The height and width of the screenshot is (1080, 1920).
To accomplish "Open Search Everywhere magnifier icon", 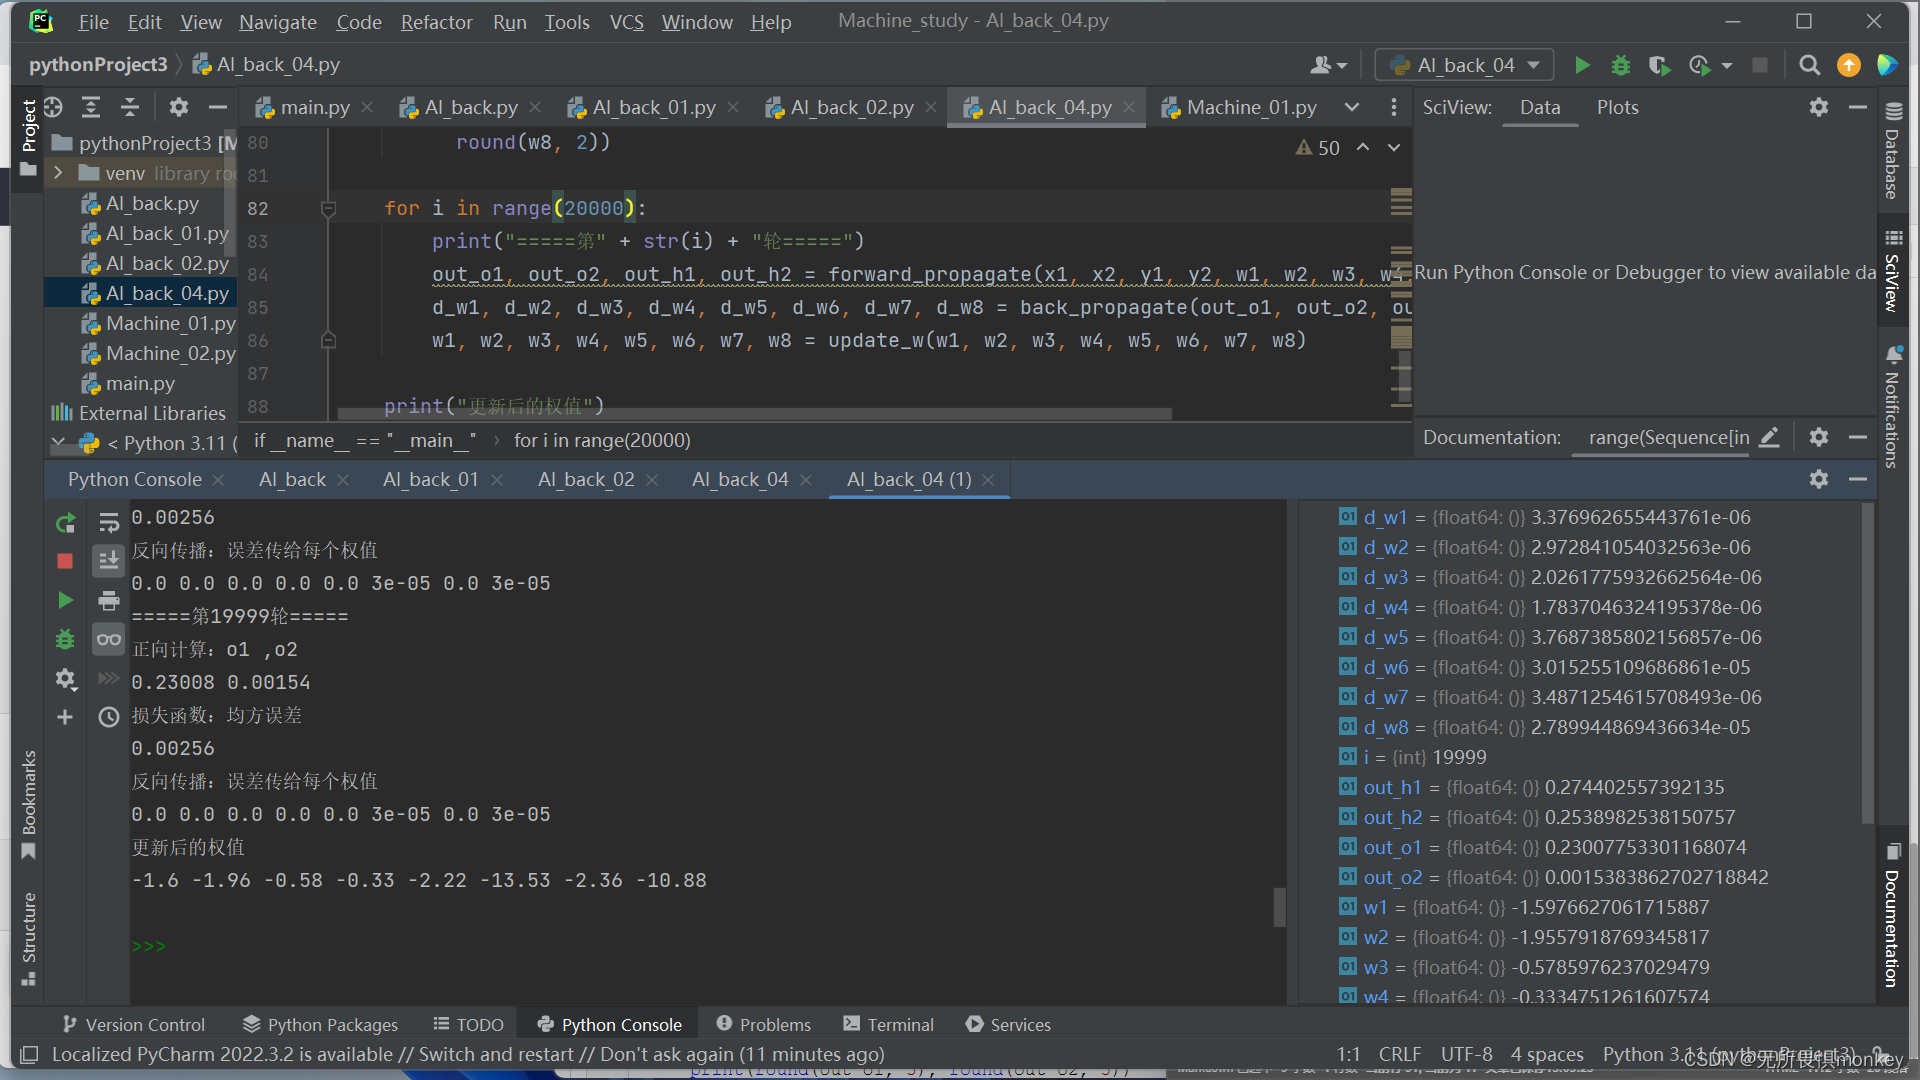I will (1809, 65).
